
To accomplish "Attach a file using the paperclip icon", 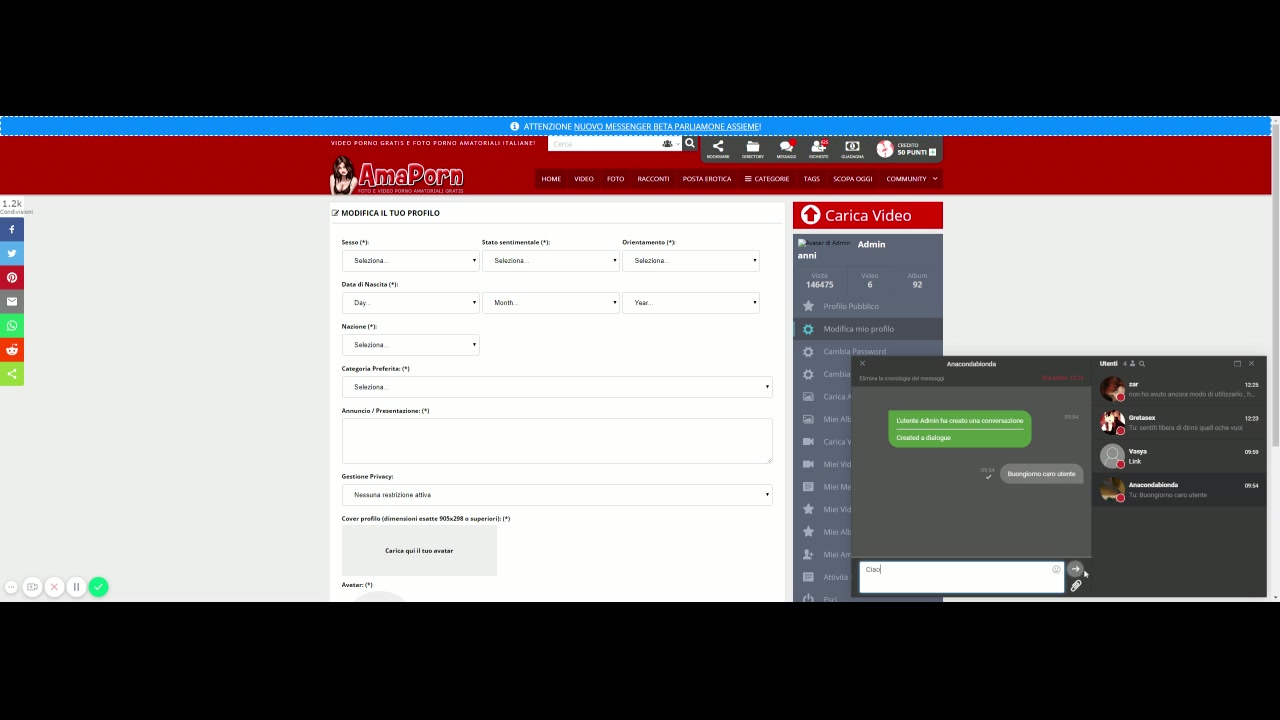I will coord(1076,586).
